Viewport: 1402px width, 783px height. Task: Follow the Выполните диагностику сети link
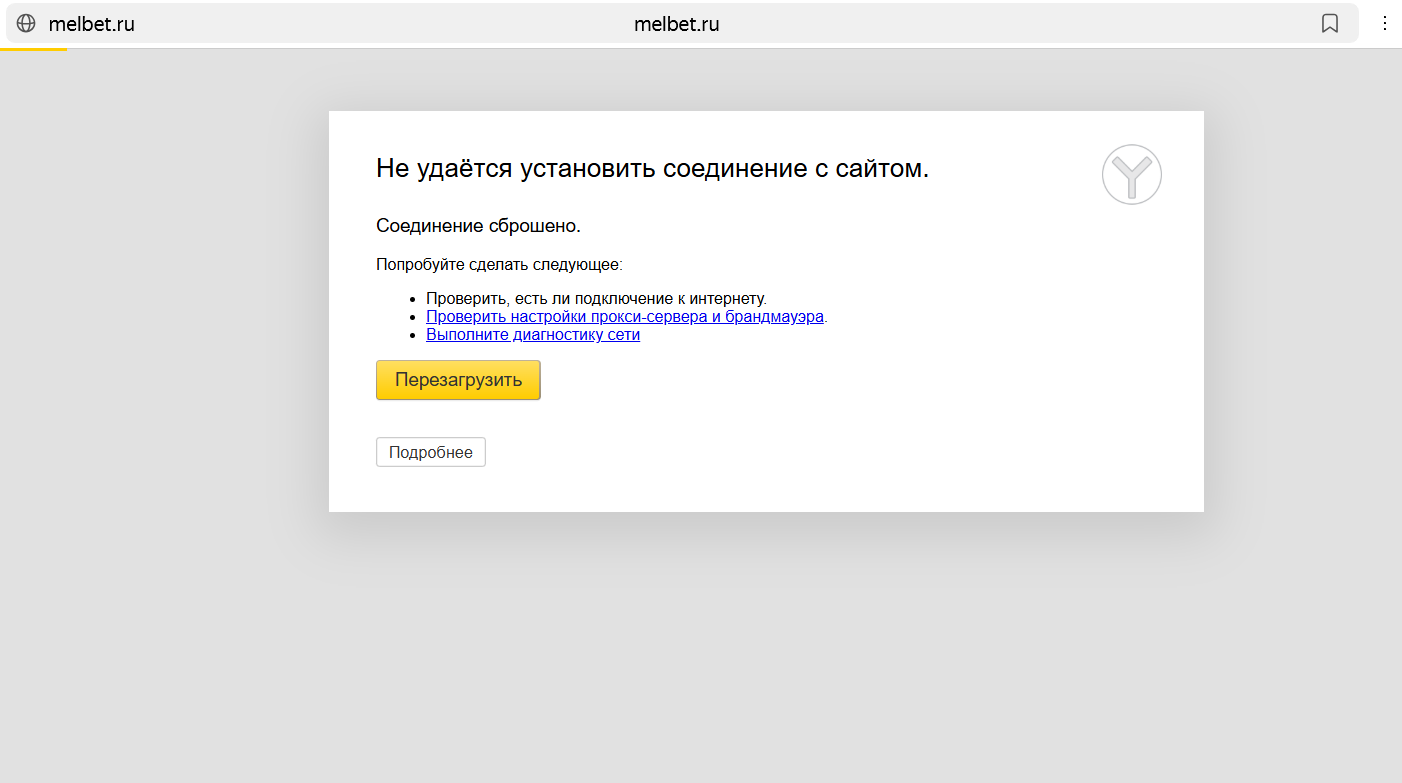[x=533, y=335]
